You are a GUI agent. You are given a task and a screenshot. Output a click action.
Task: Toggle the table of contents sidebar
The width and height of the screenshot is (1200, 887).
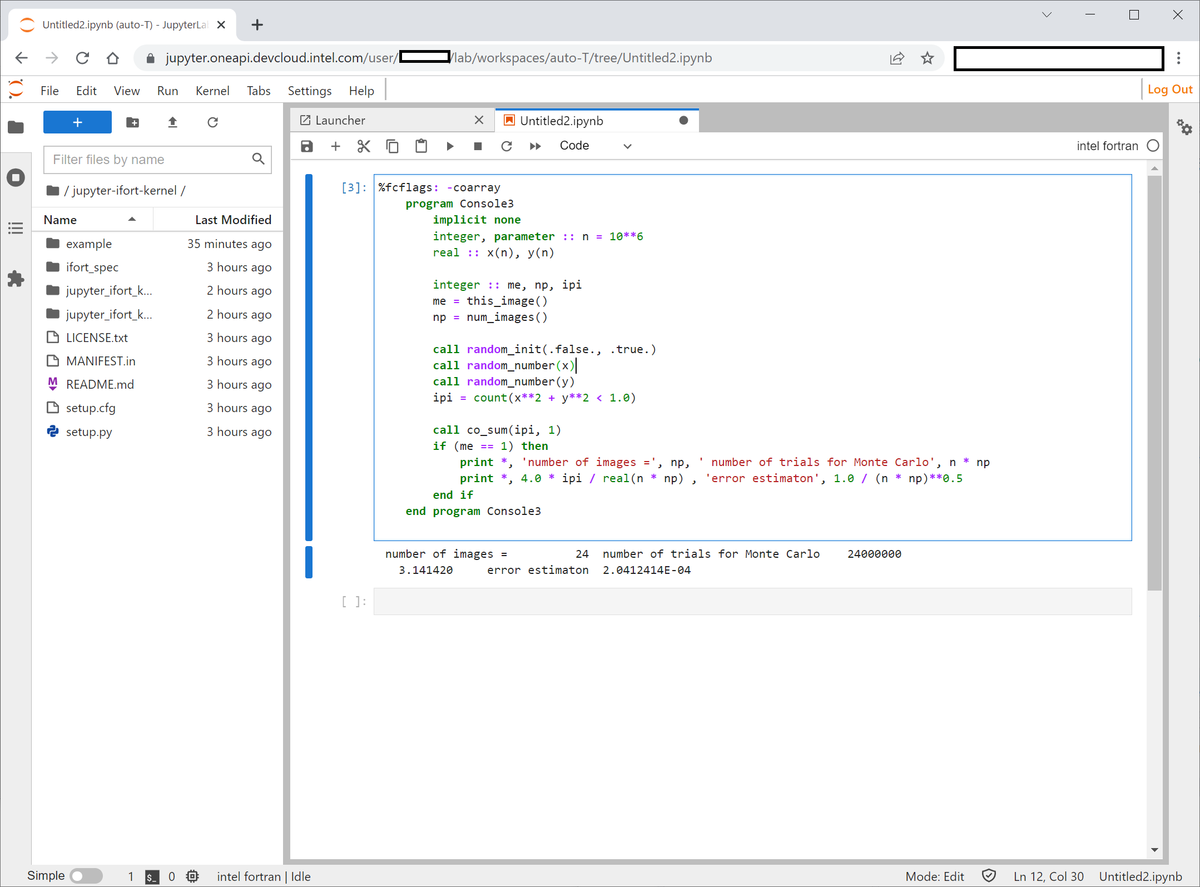(x=15, y=227)
